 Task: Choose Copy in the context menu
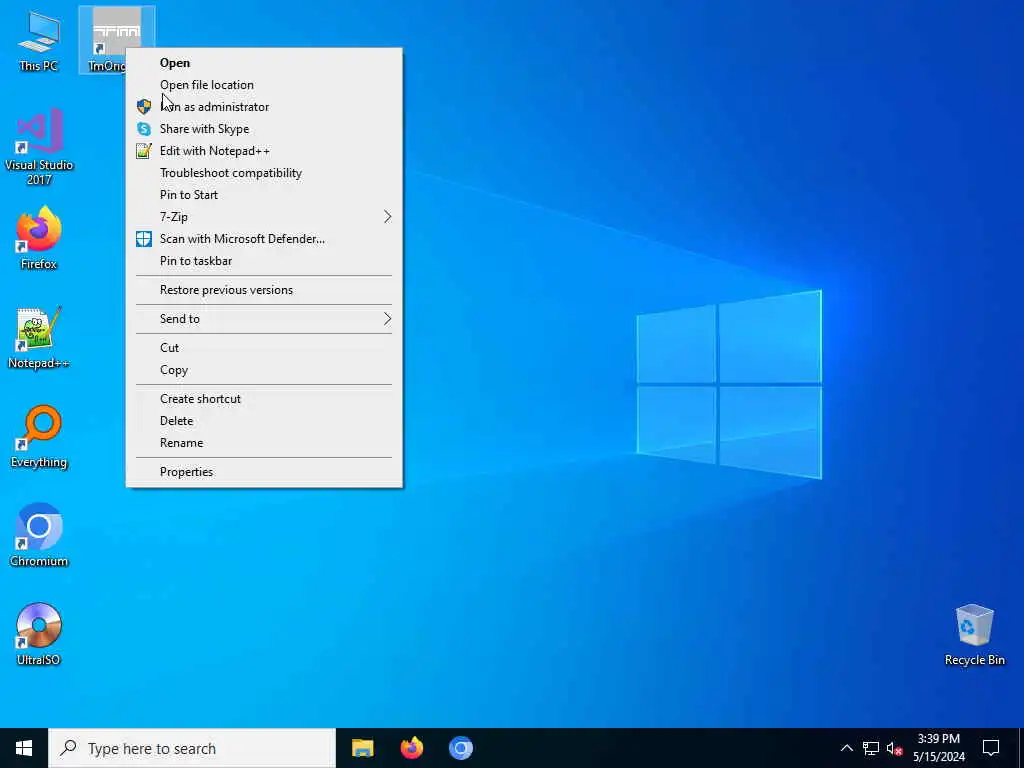[x=264, y=370]
